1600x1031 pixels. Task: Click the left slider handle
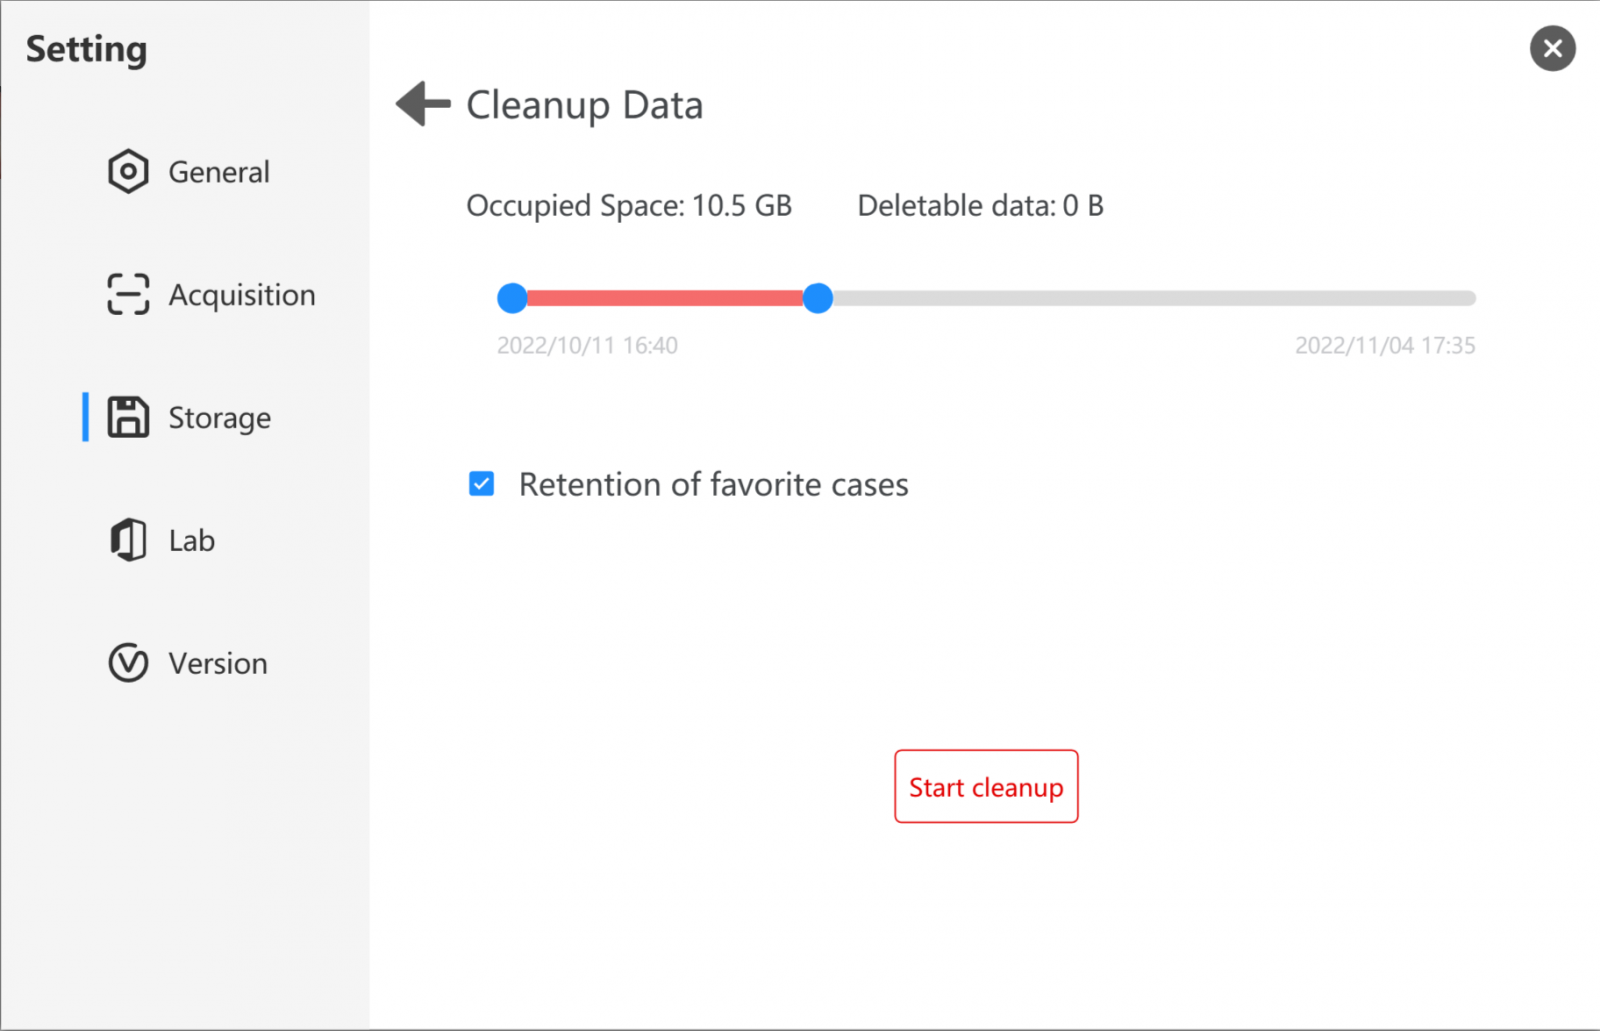click(512, 298)
